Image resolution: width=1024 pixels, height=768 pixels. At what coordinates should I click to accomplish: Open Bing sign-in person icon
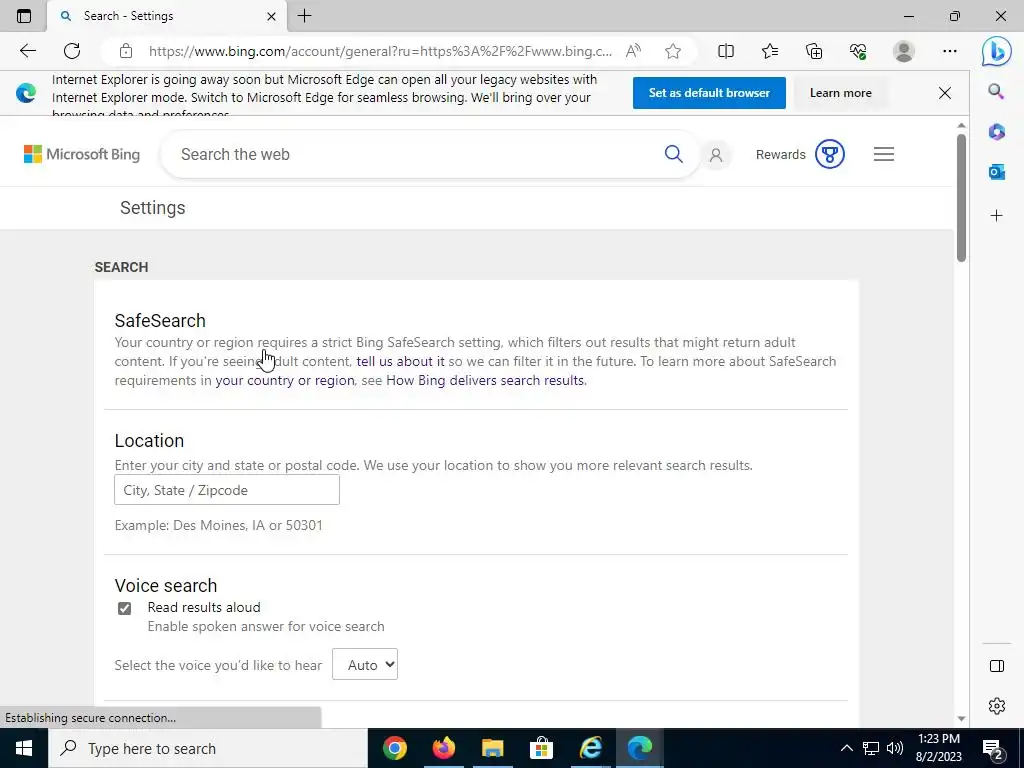coord(716,155)
